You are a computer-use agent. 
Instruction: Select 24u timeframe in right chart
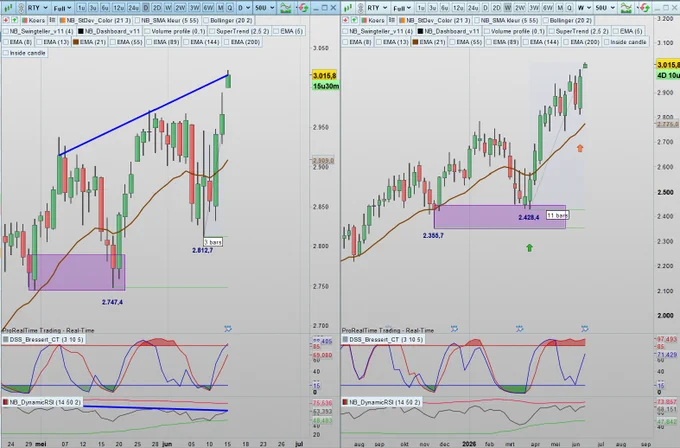coord(473,8)
